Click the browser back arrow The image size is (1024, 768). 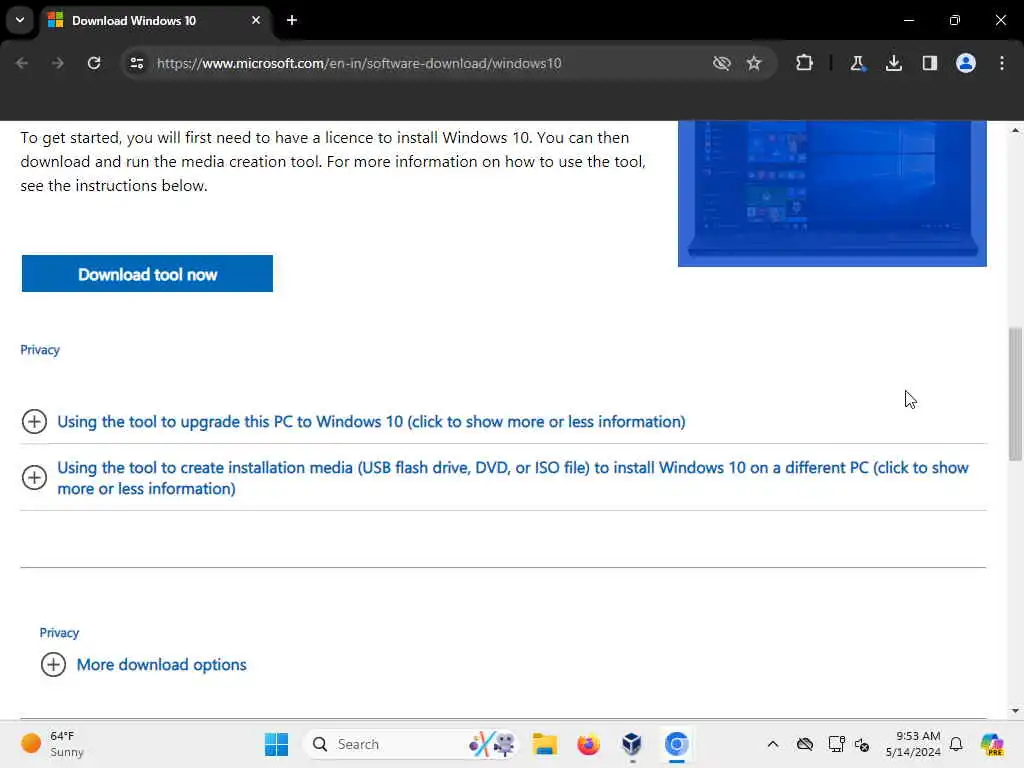[x=22, y=63]
